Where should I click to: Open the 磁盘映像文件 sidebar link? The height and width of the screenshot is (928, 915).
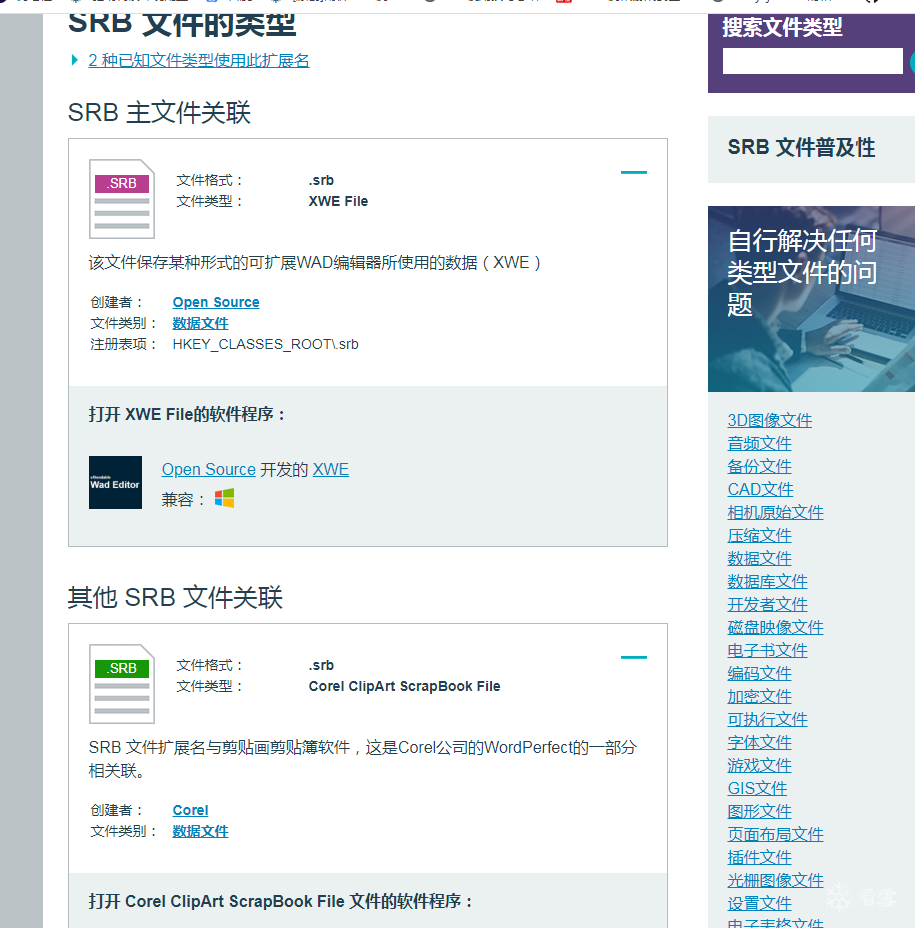pos(775,627)
